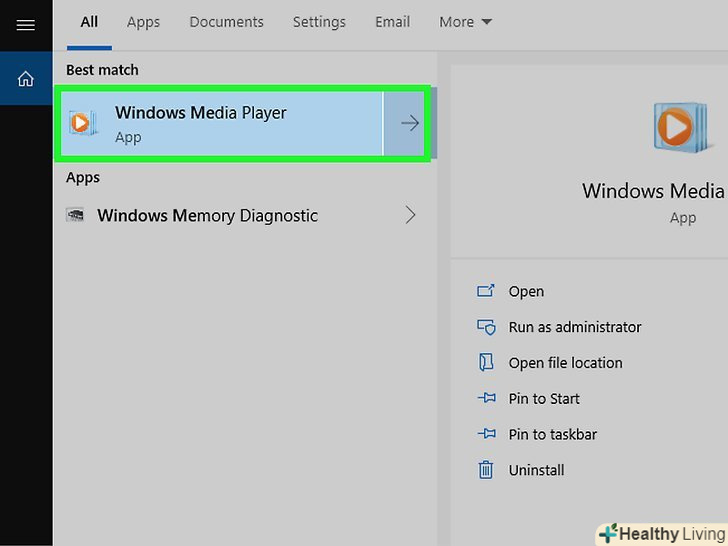Click the Pin to taskbar pin icon
Image resolution: width=728 pixels, height=546 pixels.
tap(487, 434)
